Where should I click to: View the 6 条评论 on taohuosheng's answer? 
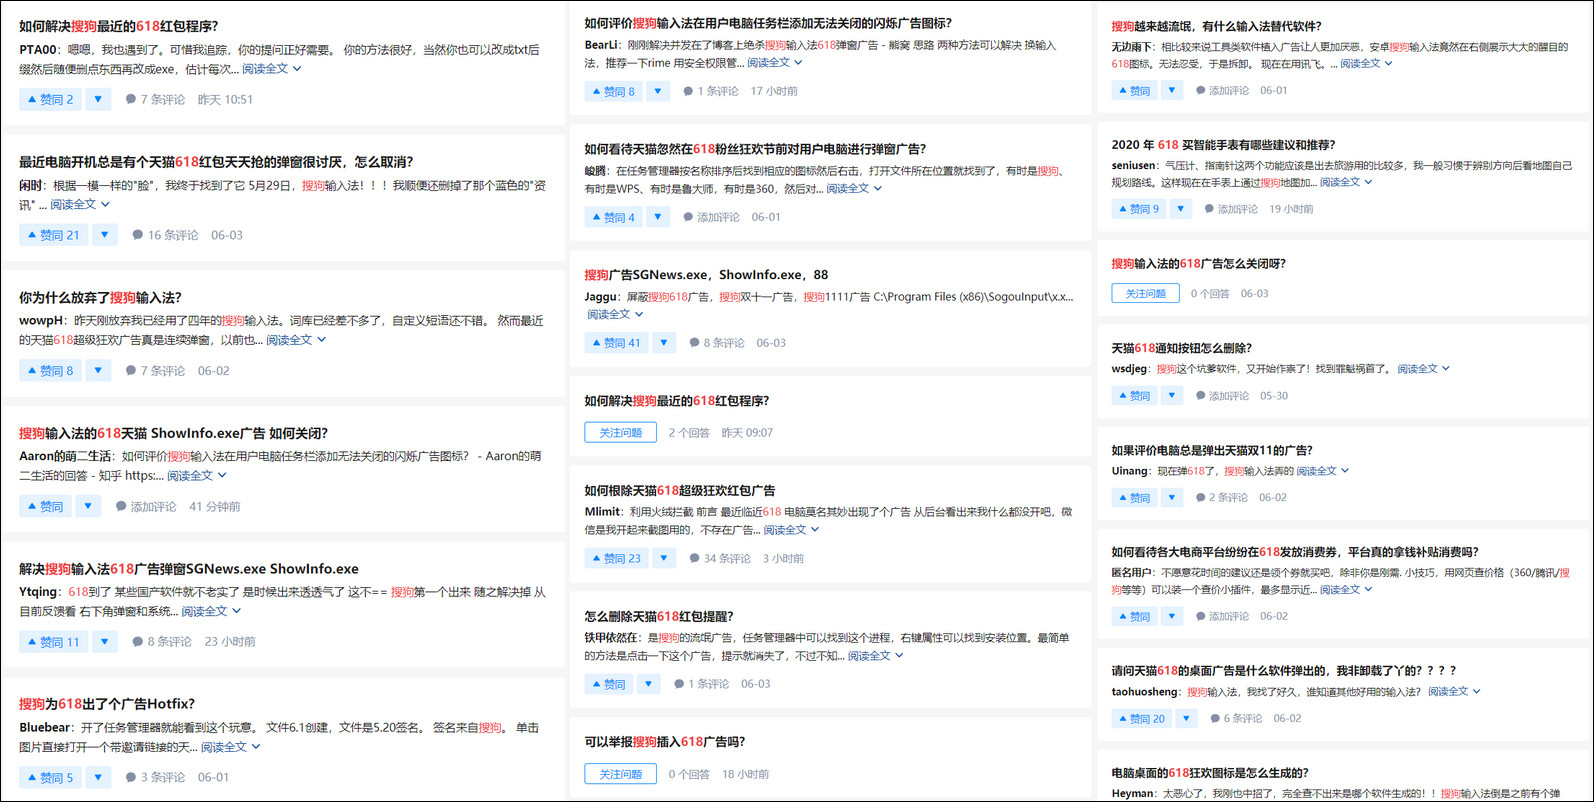(x=1240, y=719)
